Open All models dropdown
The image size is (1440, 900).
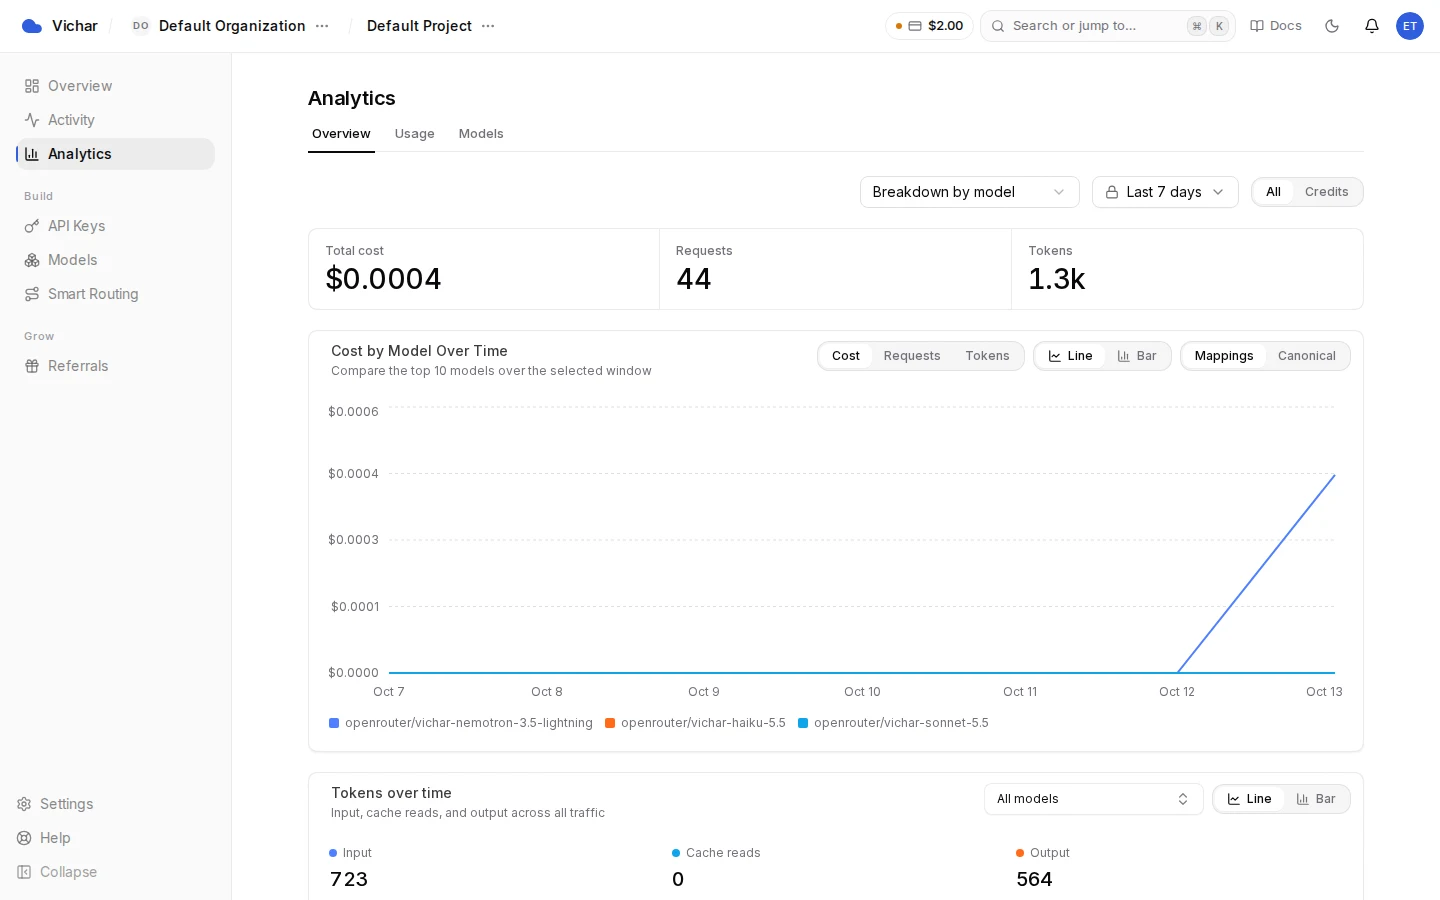click(x=1093, y=799)
